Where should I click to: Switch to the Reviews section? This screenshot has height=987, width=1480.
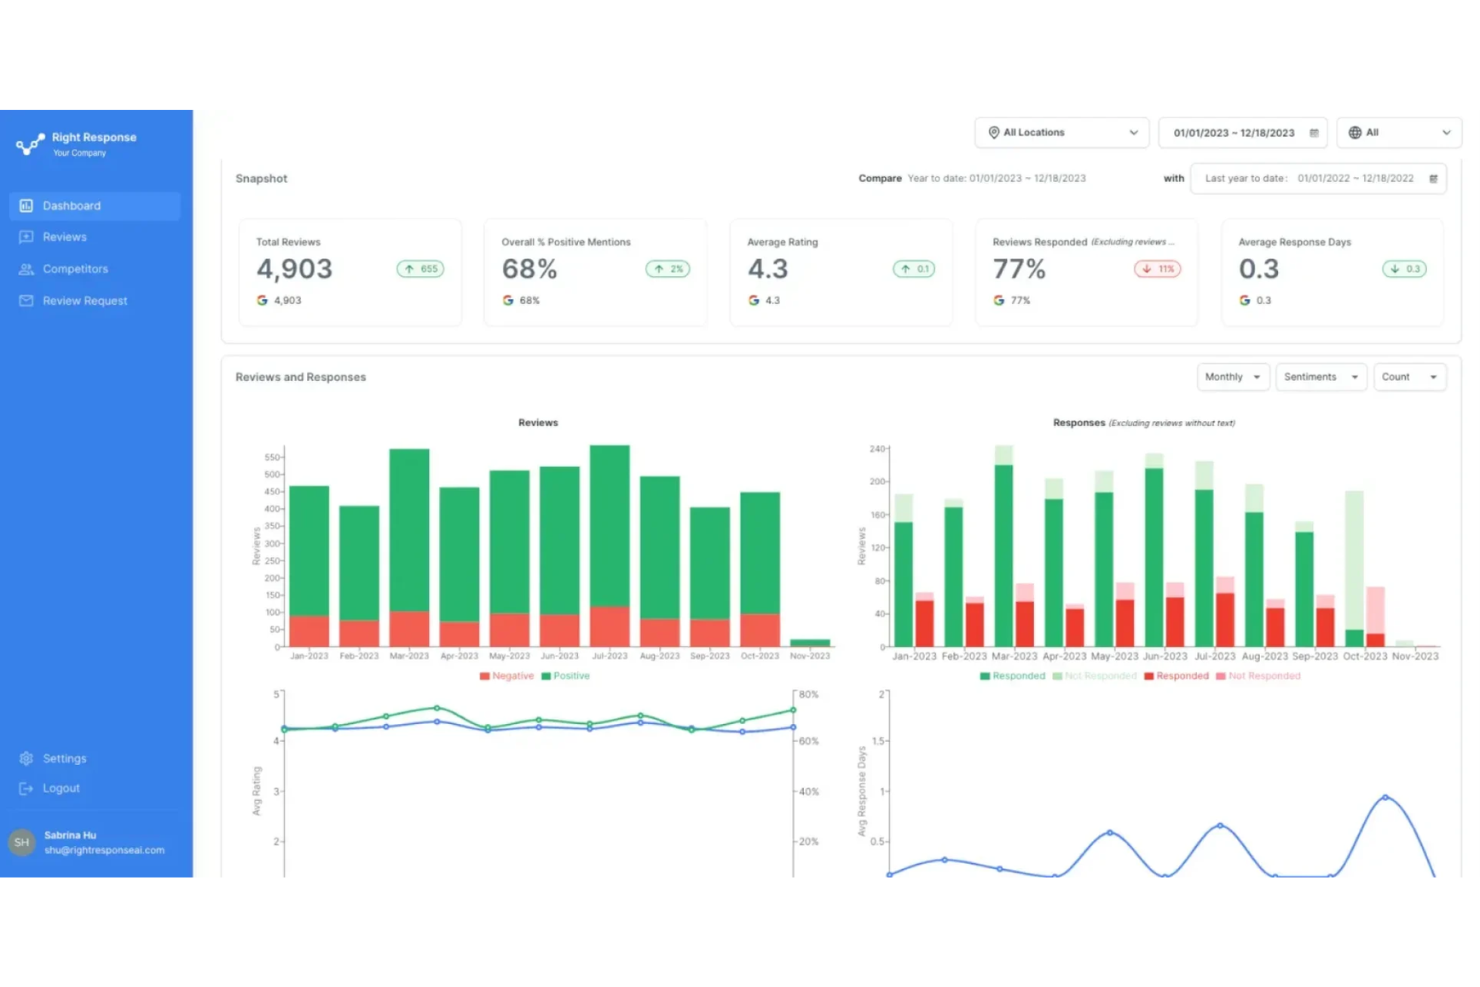point(66,237)
